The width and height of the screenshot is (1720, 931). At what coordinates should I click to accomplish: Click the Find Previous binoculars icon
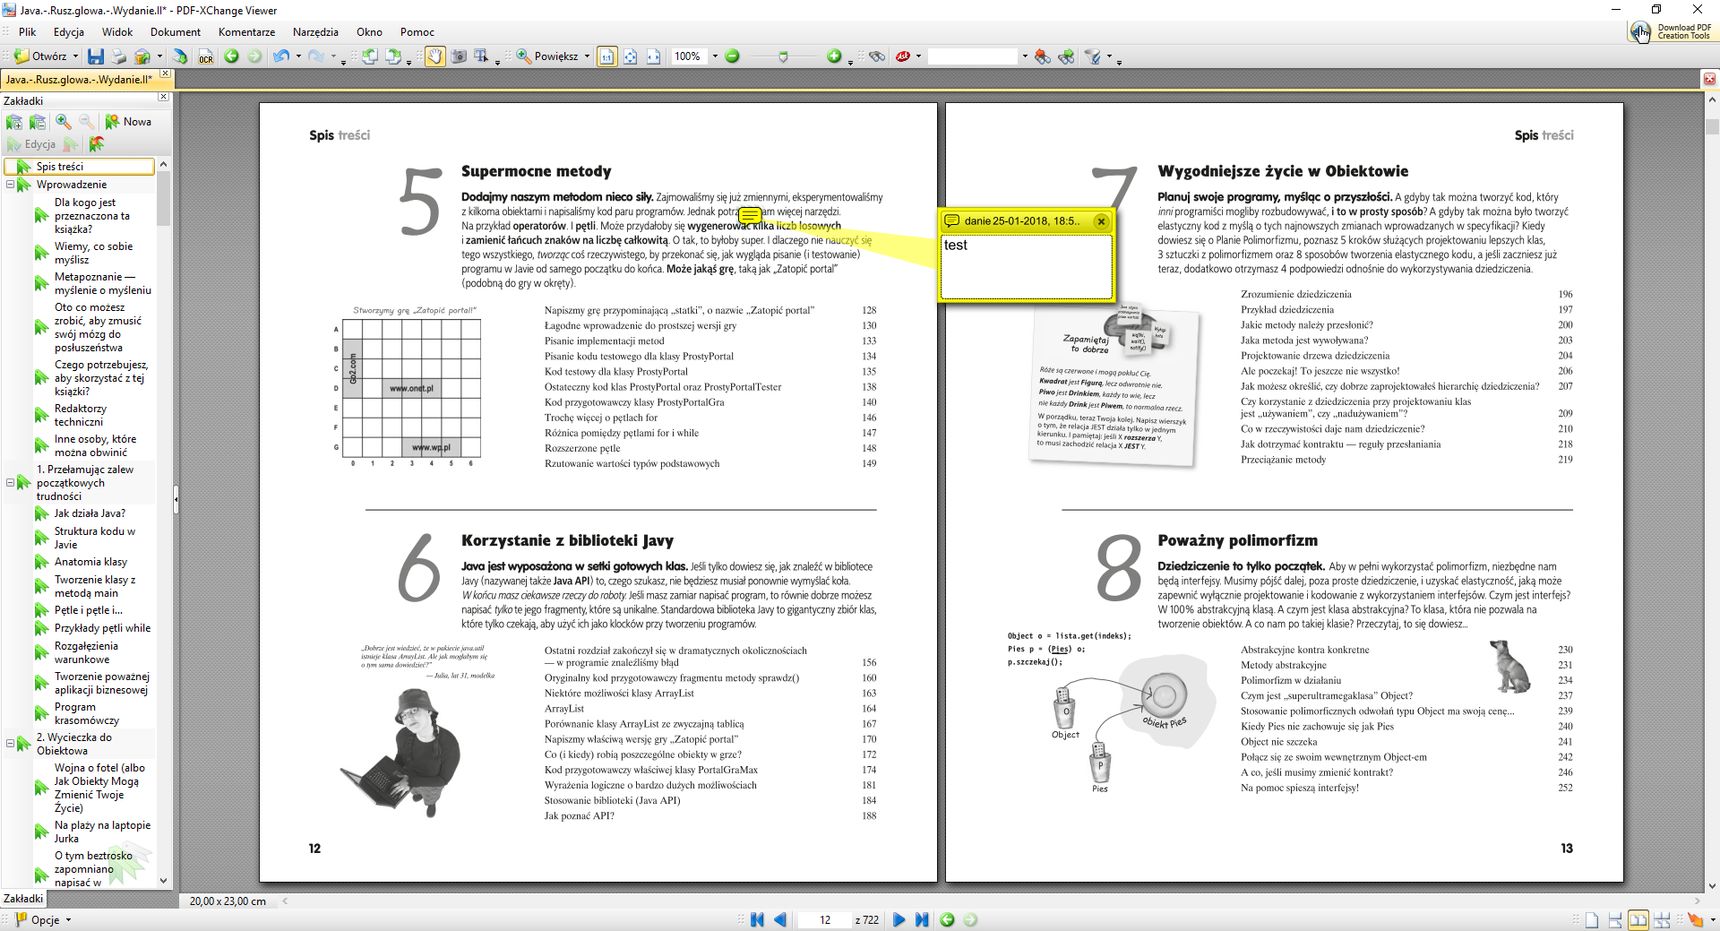pyautogui.click(x=1042, y=56)
